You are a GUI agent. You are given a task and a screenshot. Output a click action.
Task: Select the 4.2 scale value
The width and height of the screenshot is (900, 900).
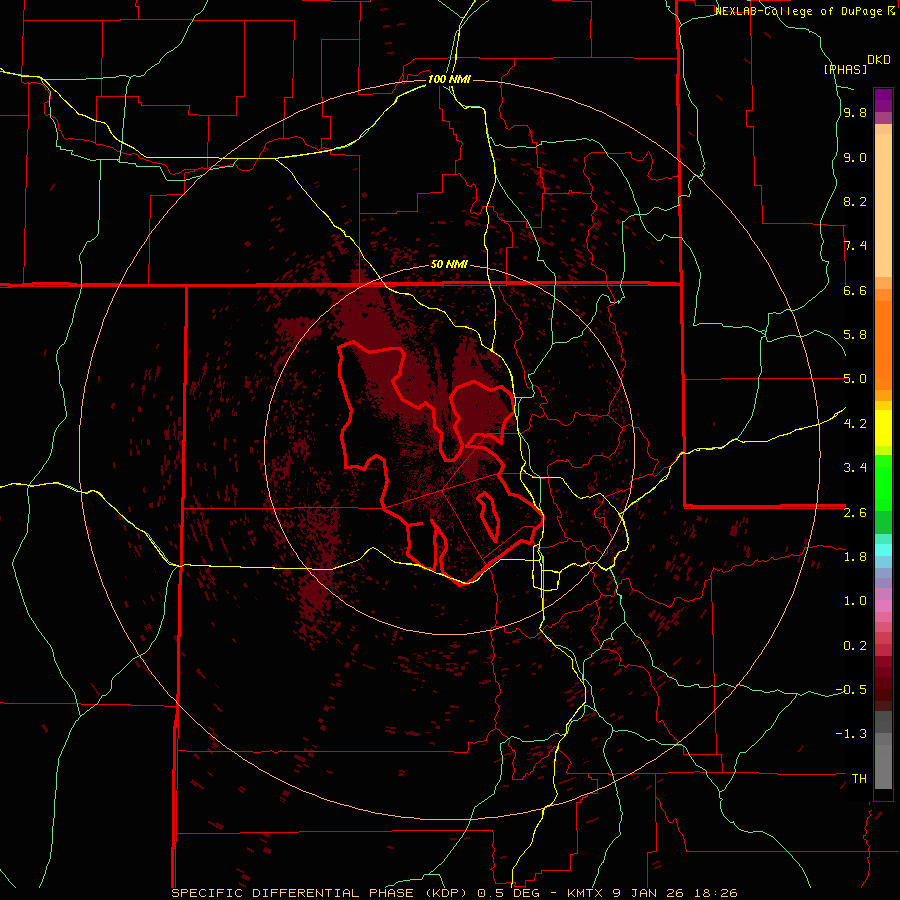[x=855, y=424]
